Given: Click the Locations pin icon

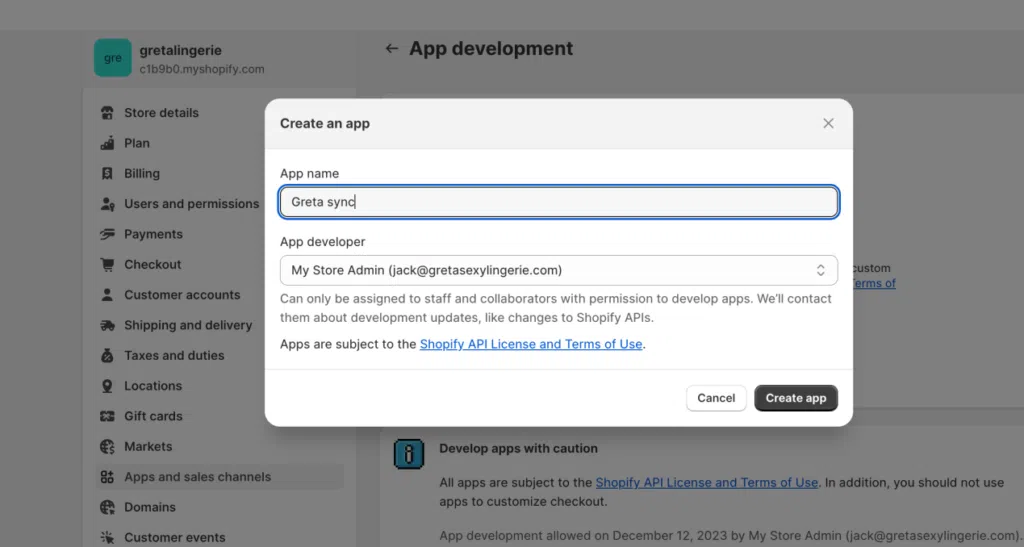Looking at the screenshot, I should click(x=107, y=386).
